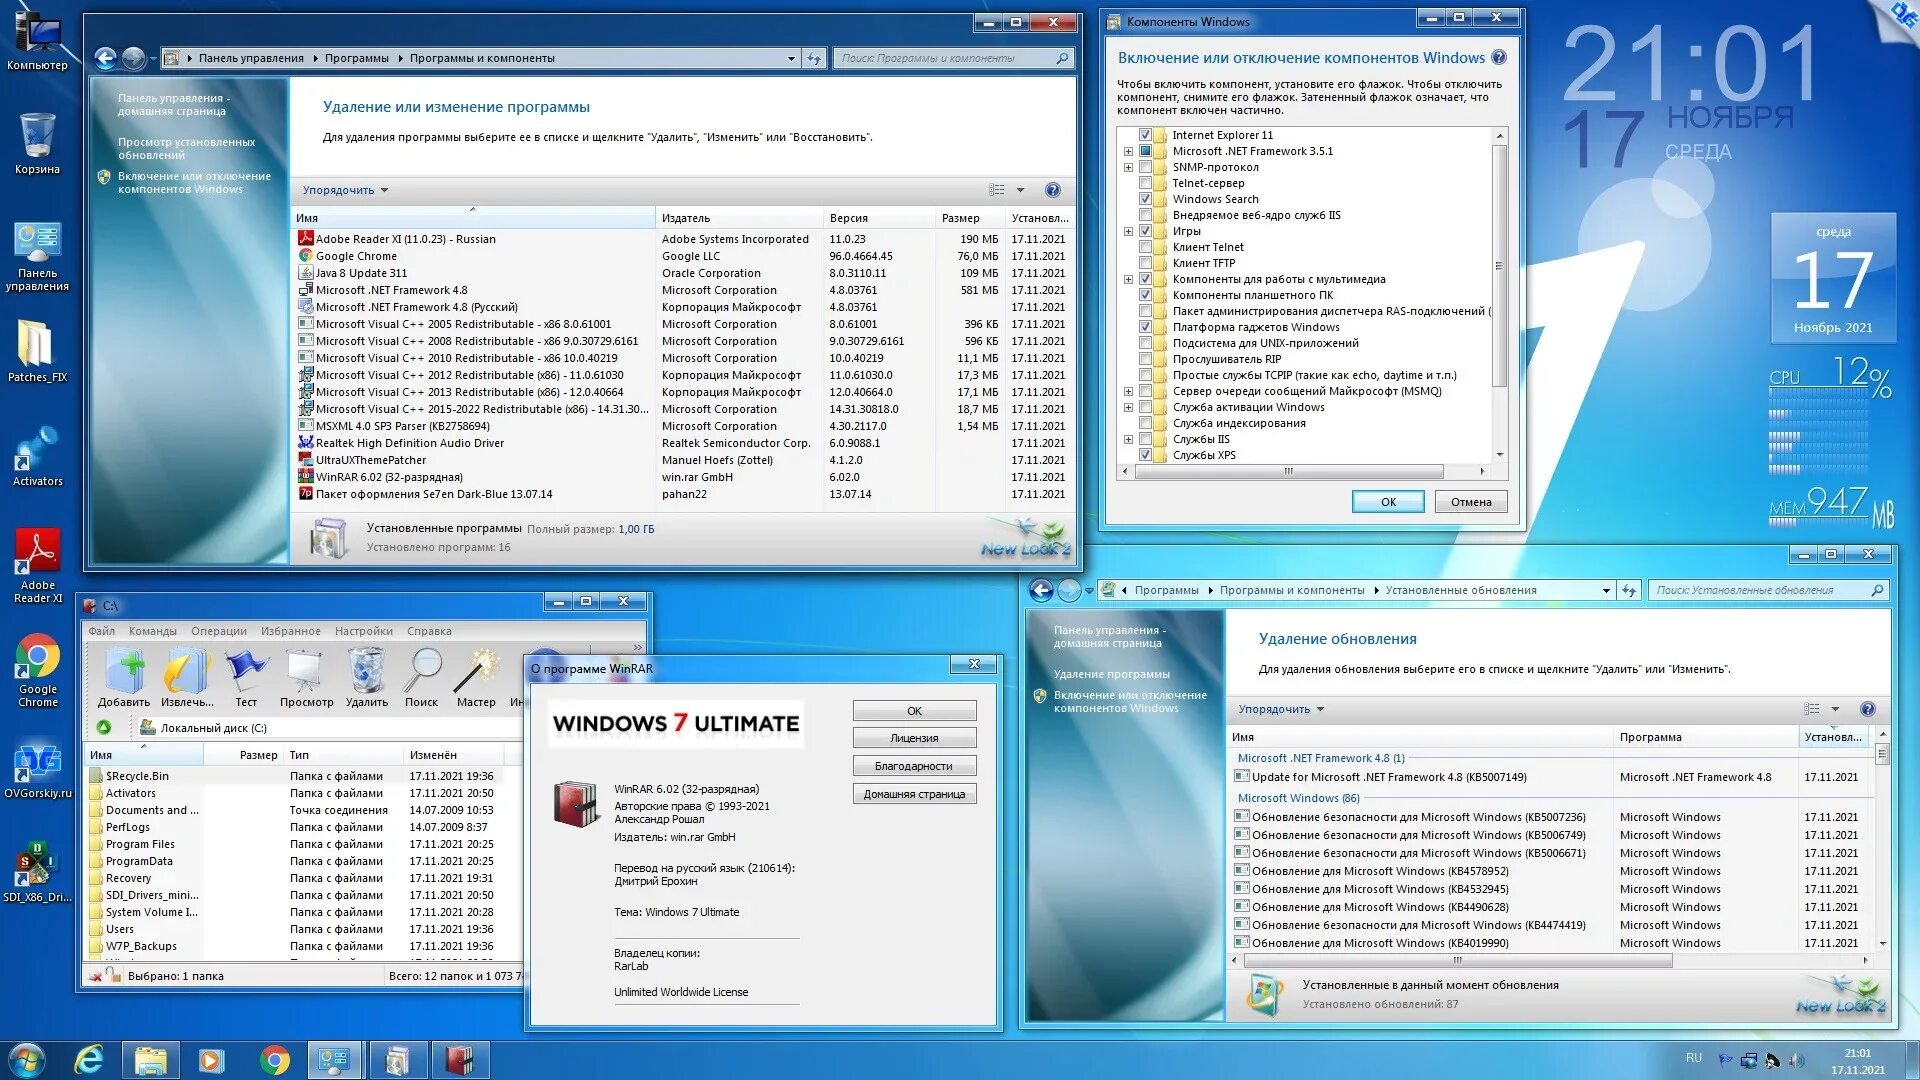Click Отмена in Windows components dialog

click(x=1470, y=502)
